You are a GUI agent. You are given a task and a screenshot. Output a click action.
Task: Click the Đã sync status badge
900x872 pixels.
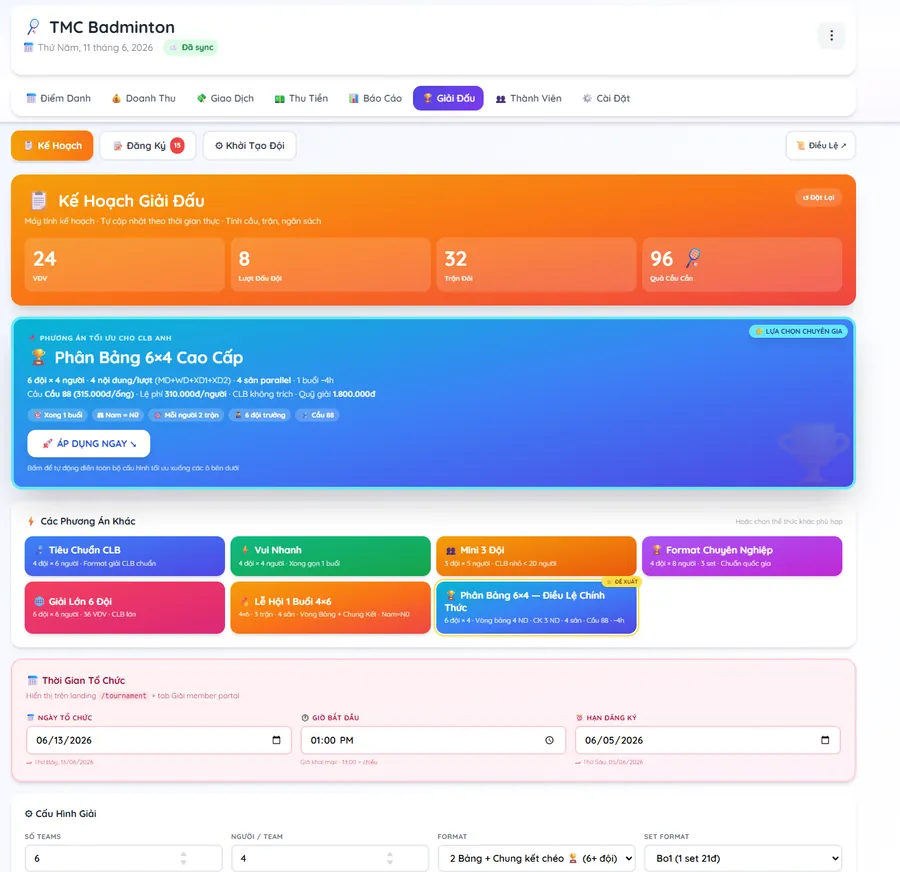click(191, 47)
